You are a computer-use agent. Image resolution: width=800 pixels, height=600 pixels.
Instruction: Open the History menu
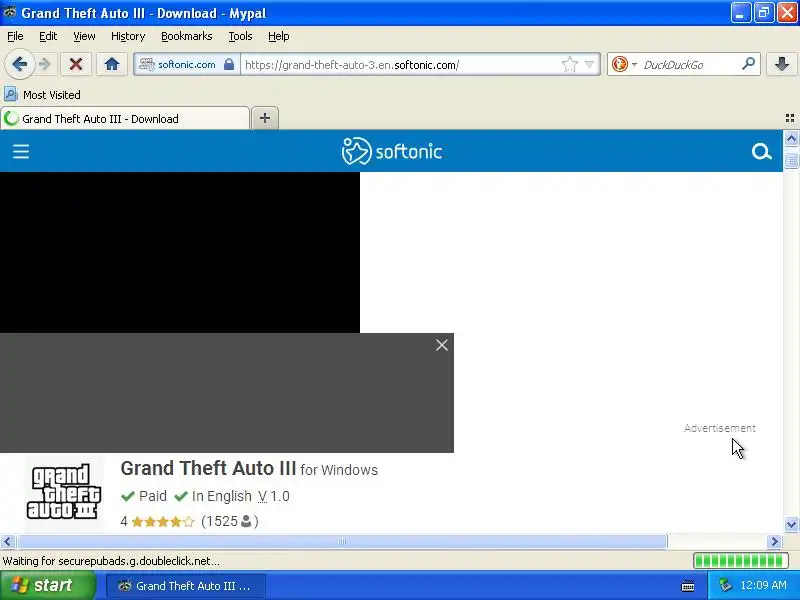128,36
